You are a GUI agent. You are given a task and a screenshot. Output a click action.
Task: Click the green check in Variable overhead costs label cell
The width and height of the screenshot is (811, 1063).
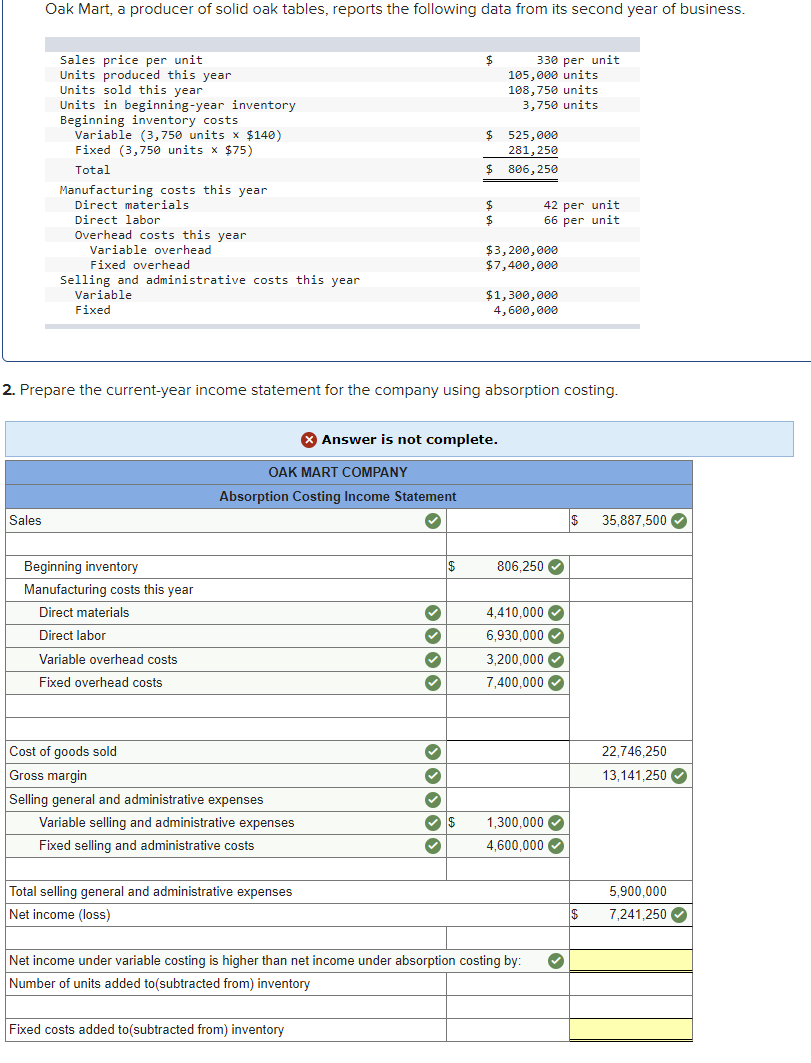coord(433,660)
